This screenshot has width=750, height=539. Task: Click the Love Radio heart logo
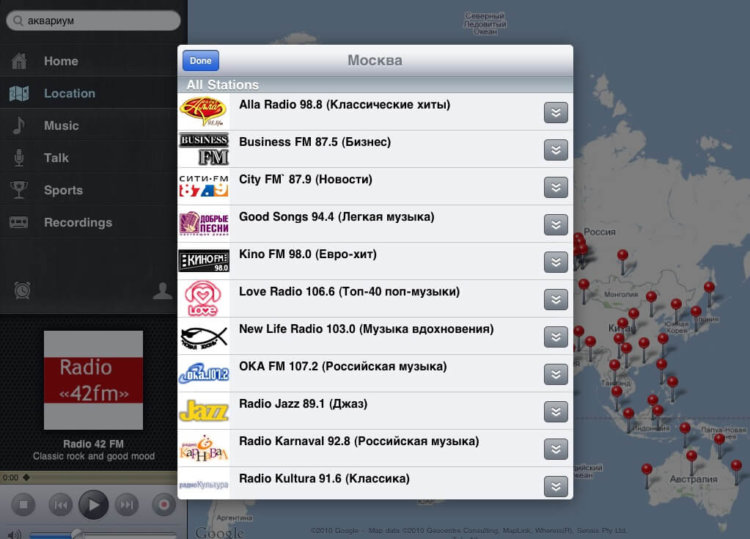click(x=204, y=298)
